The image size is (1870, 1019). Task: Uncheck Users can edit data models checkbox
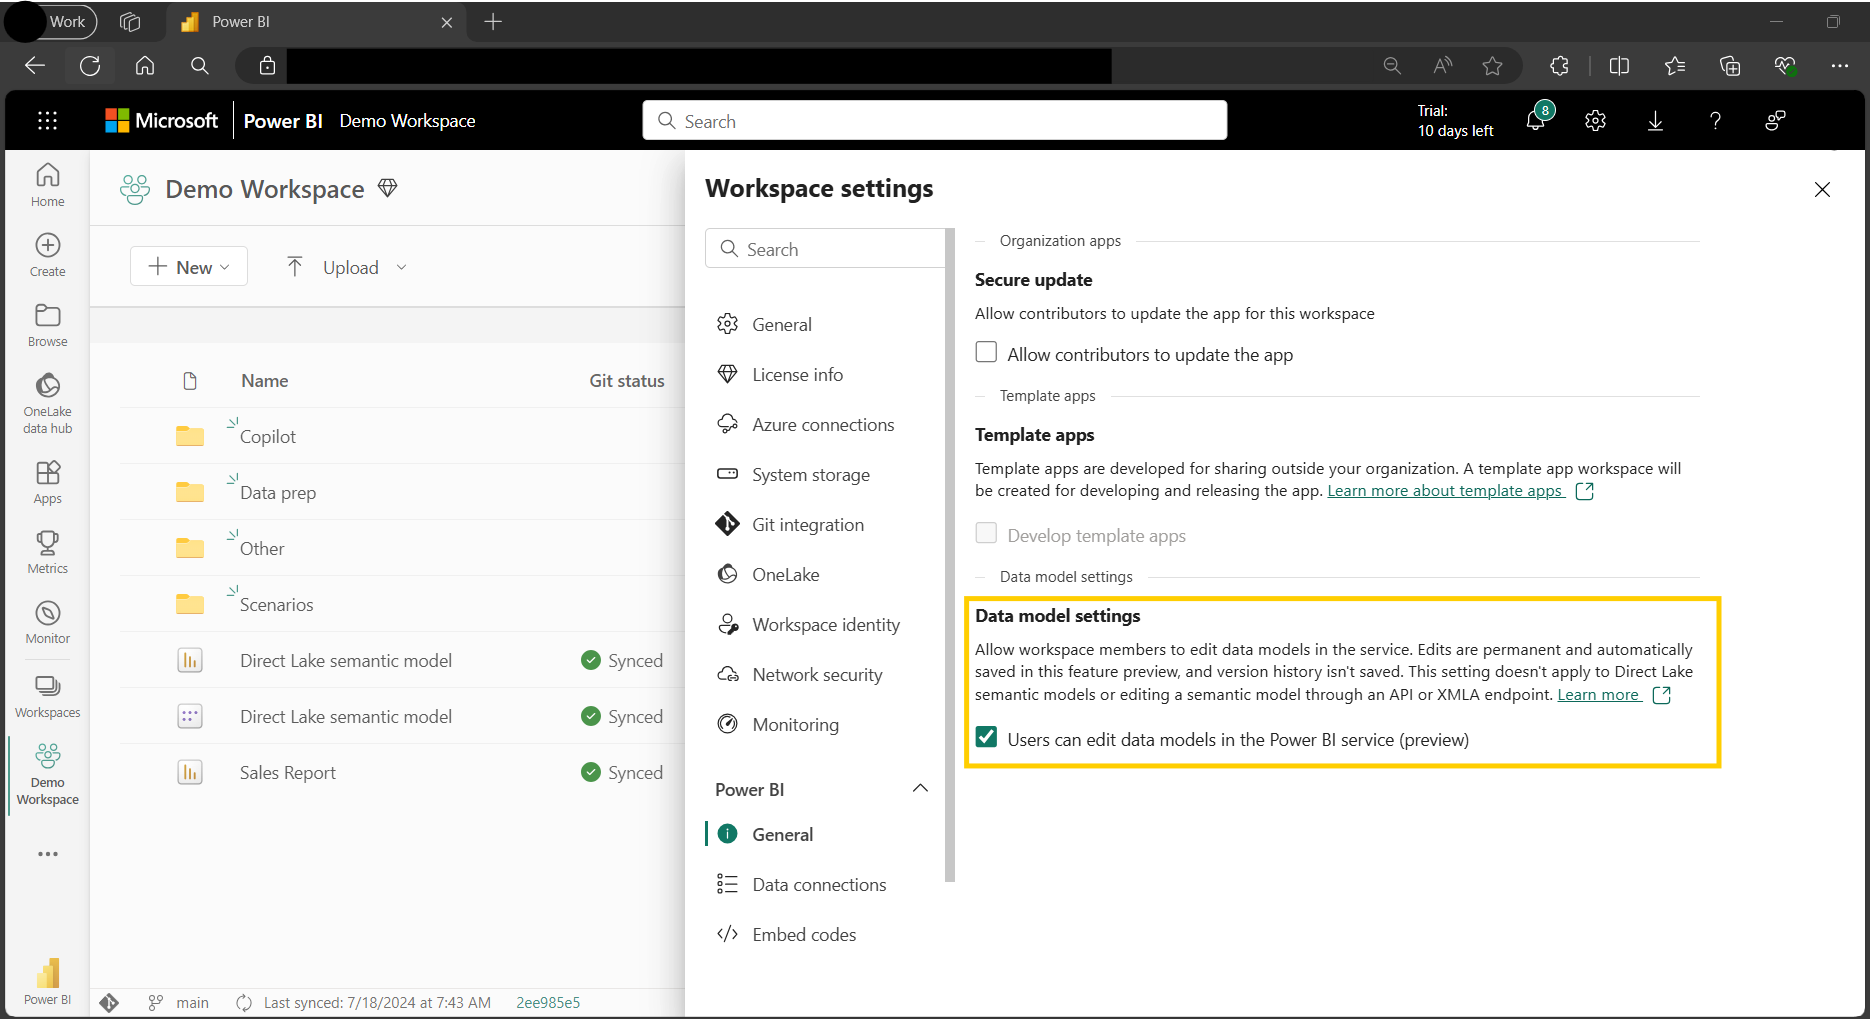986,738
